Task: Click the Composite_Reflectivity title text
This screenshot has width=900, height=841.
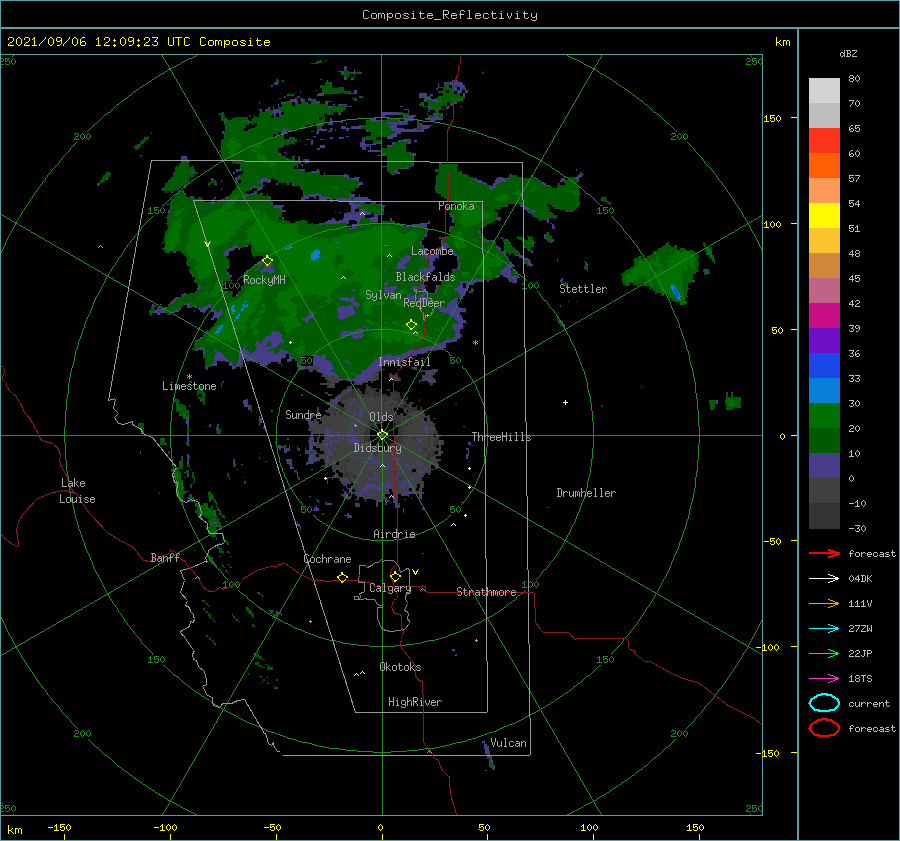Action: [x=449, y=15]
